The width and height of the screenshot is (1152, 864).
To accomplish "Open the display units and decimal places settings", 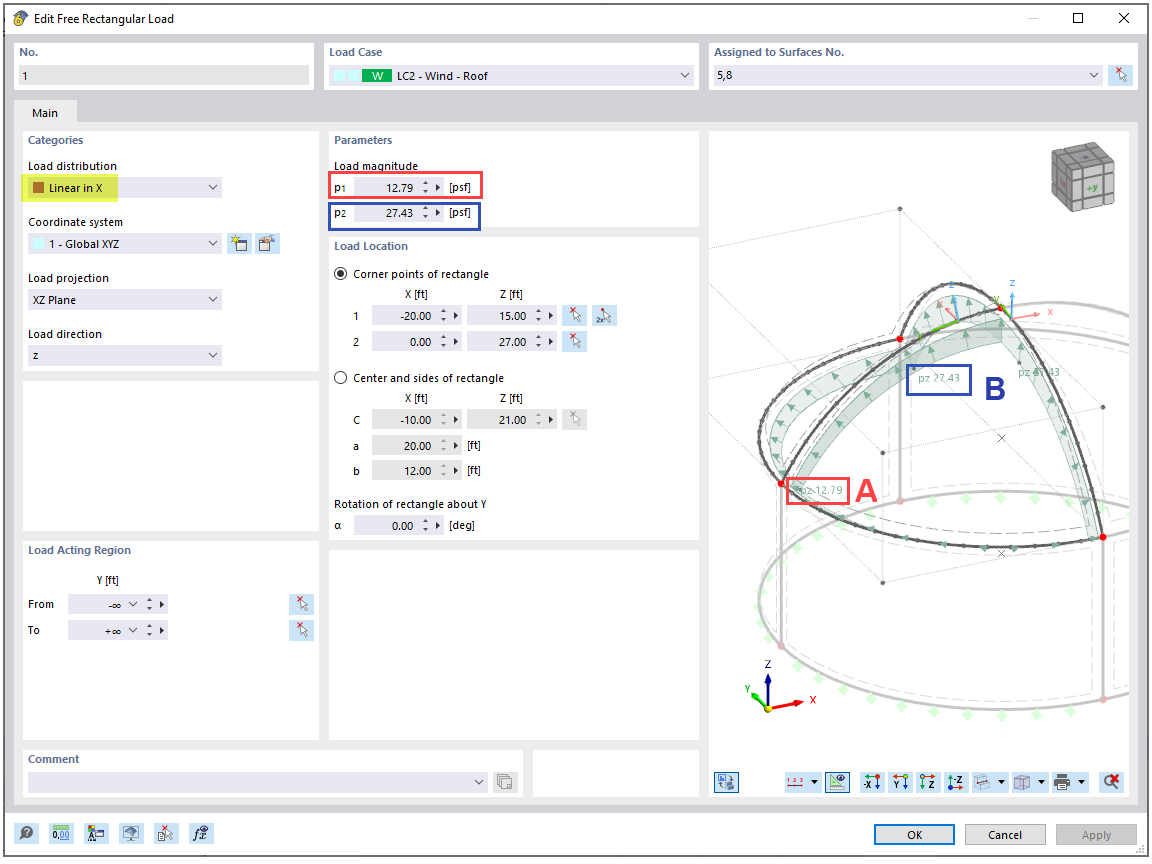I will tap(60, 833).
